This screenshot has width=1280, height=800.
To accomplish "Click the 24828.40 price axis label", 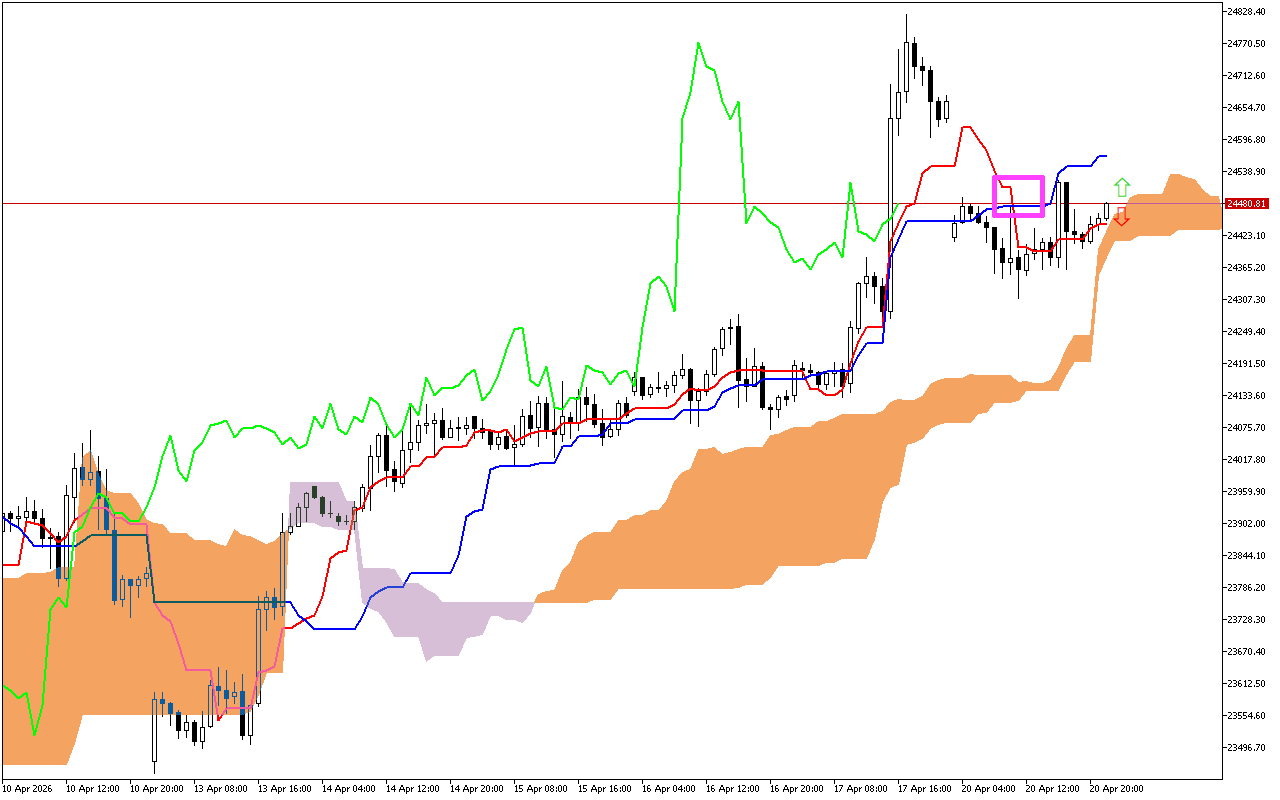I will coord(1246,11).
